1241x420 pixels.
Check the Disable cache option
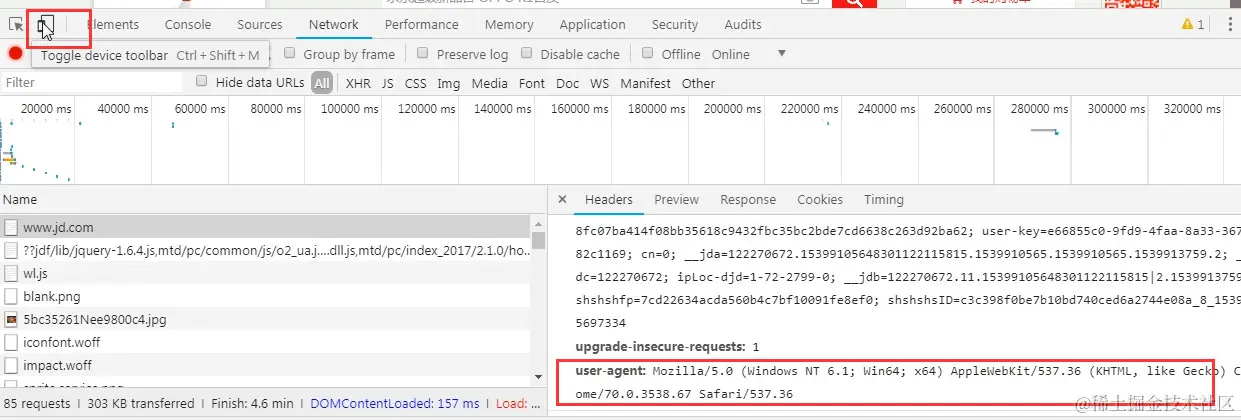pos(526,53)
